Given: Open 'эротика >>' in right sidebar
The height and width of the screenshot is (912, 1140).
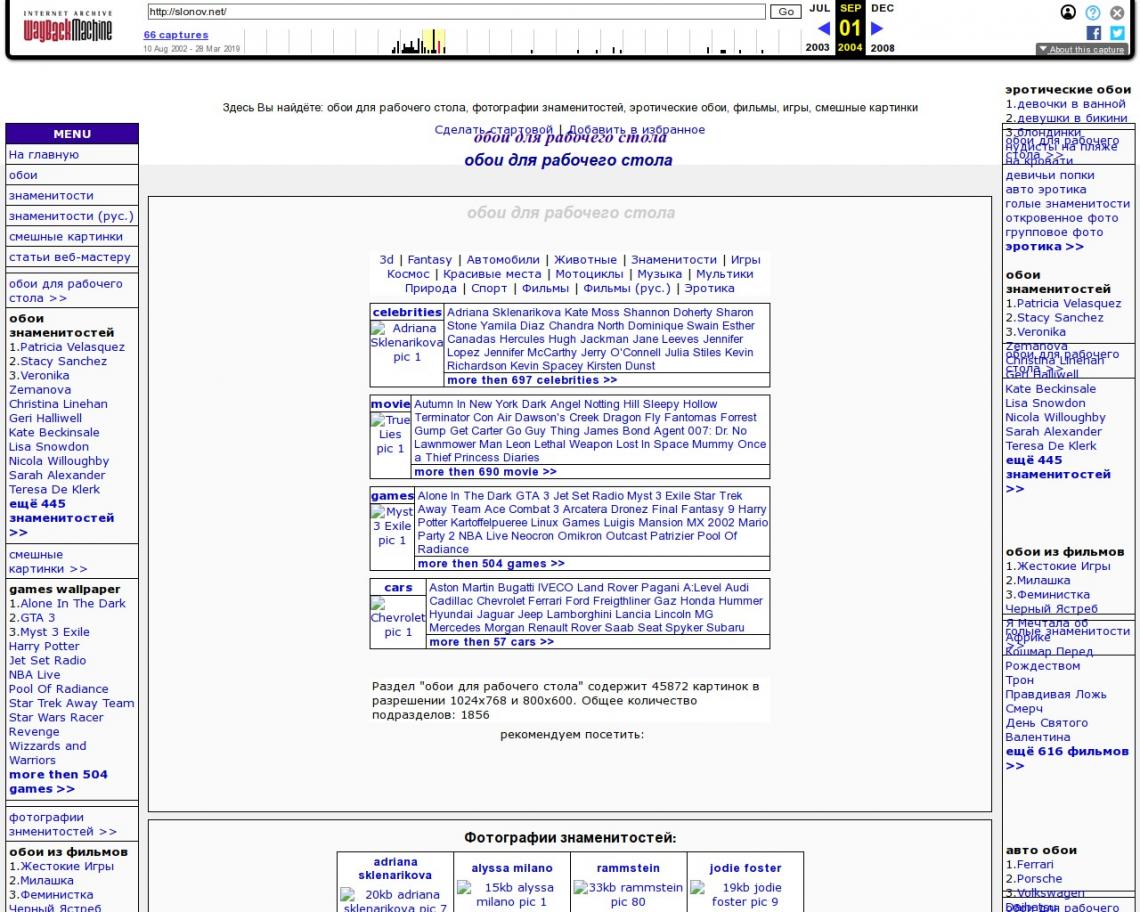Looking at the screenshot, I should [1044, 247].
